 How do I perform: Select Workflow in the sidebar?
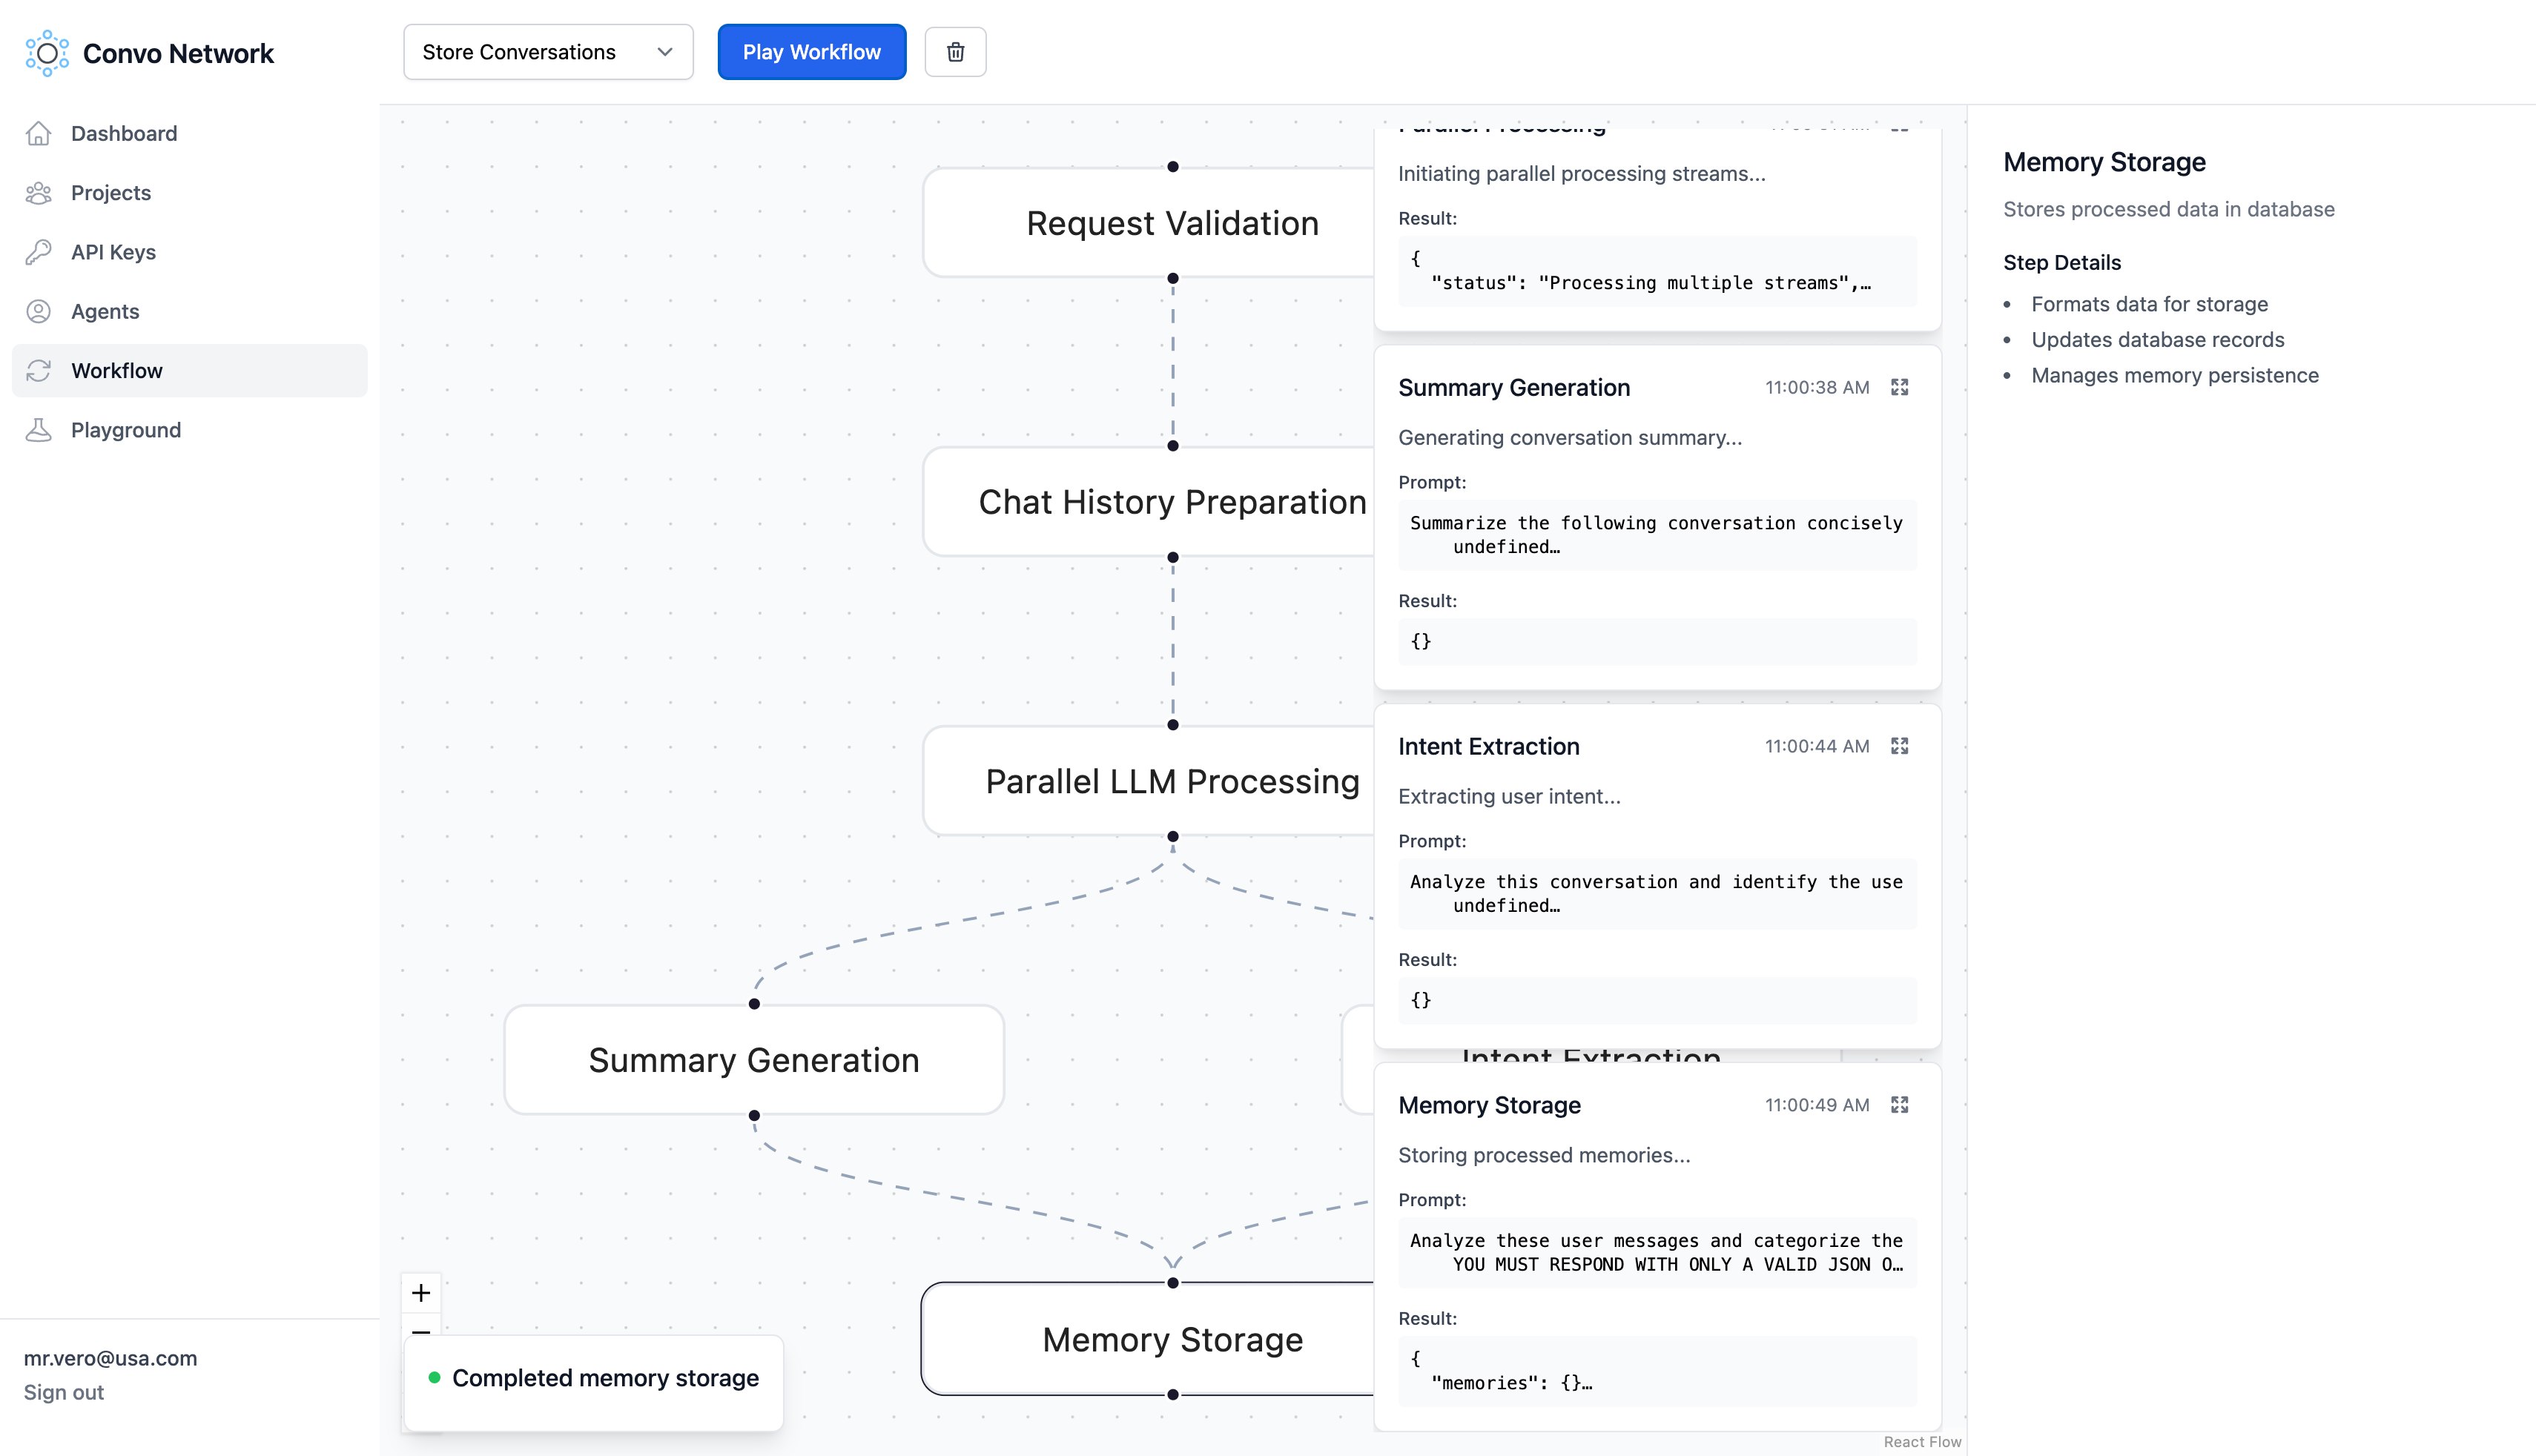(190, 371)
